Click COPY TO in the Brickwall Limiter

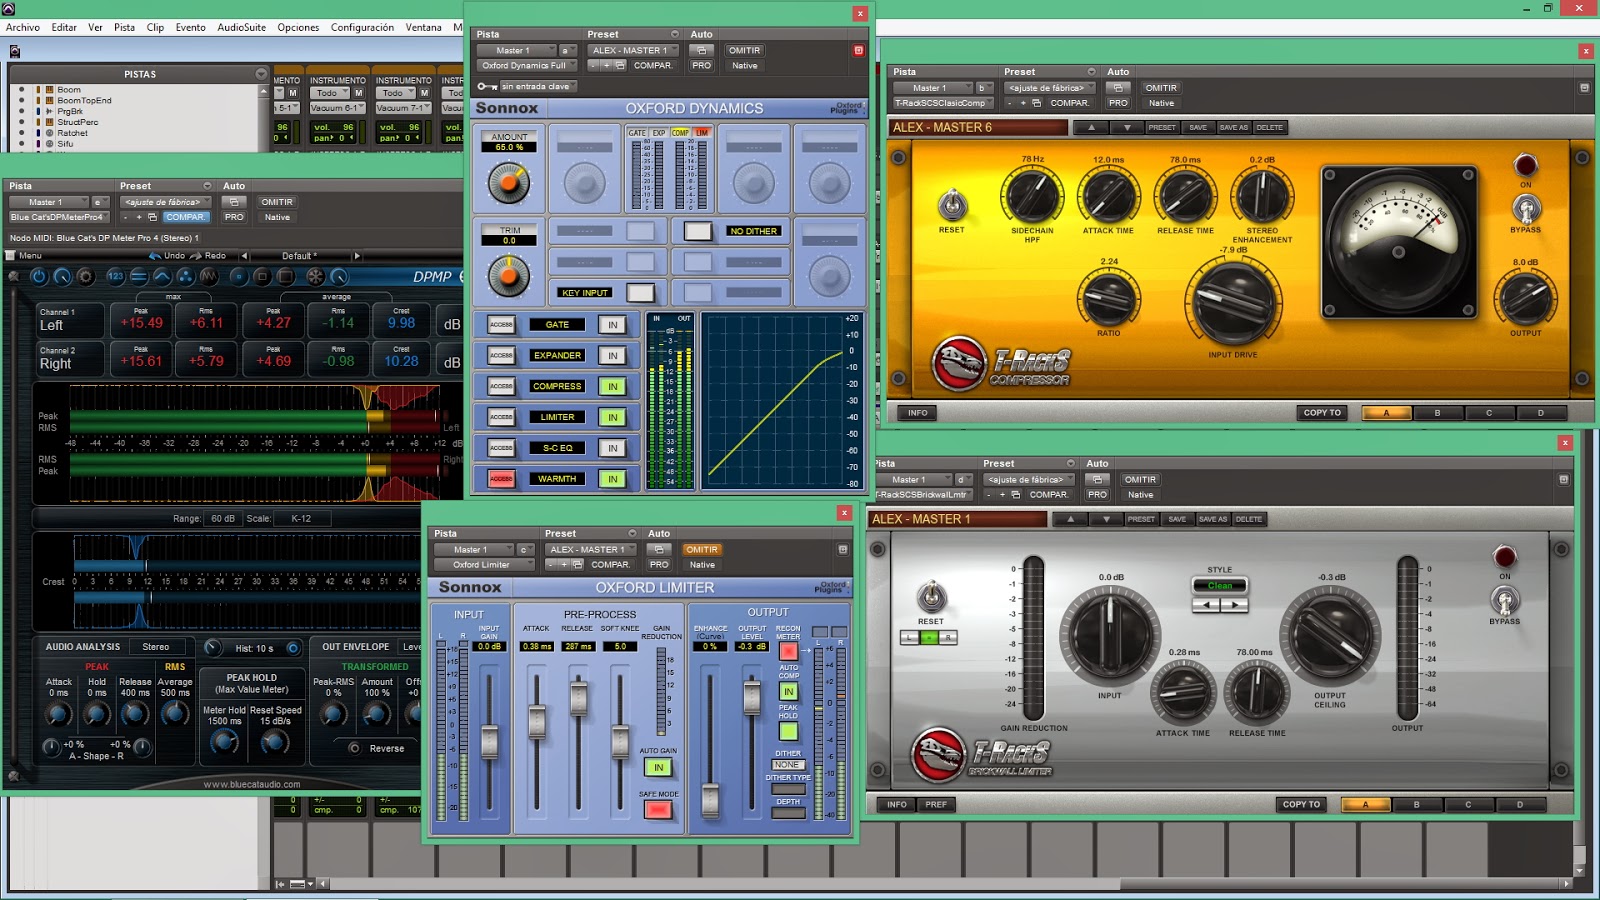pyautogui.click(x=1301, y=805)
